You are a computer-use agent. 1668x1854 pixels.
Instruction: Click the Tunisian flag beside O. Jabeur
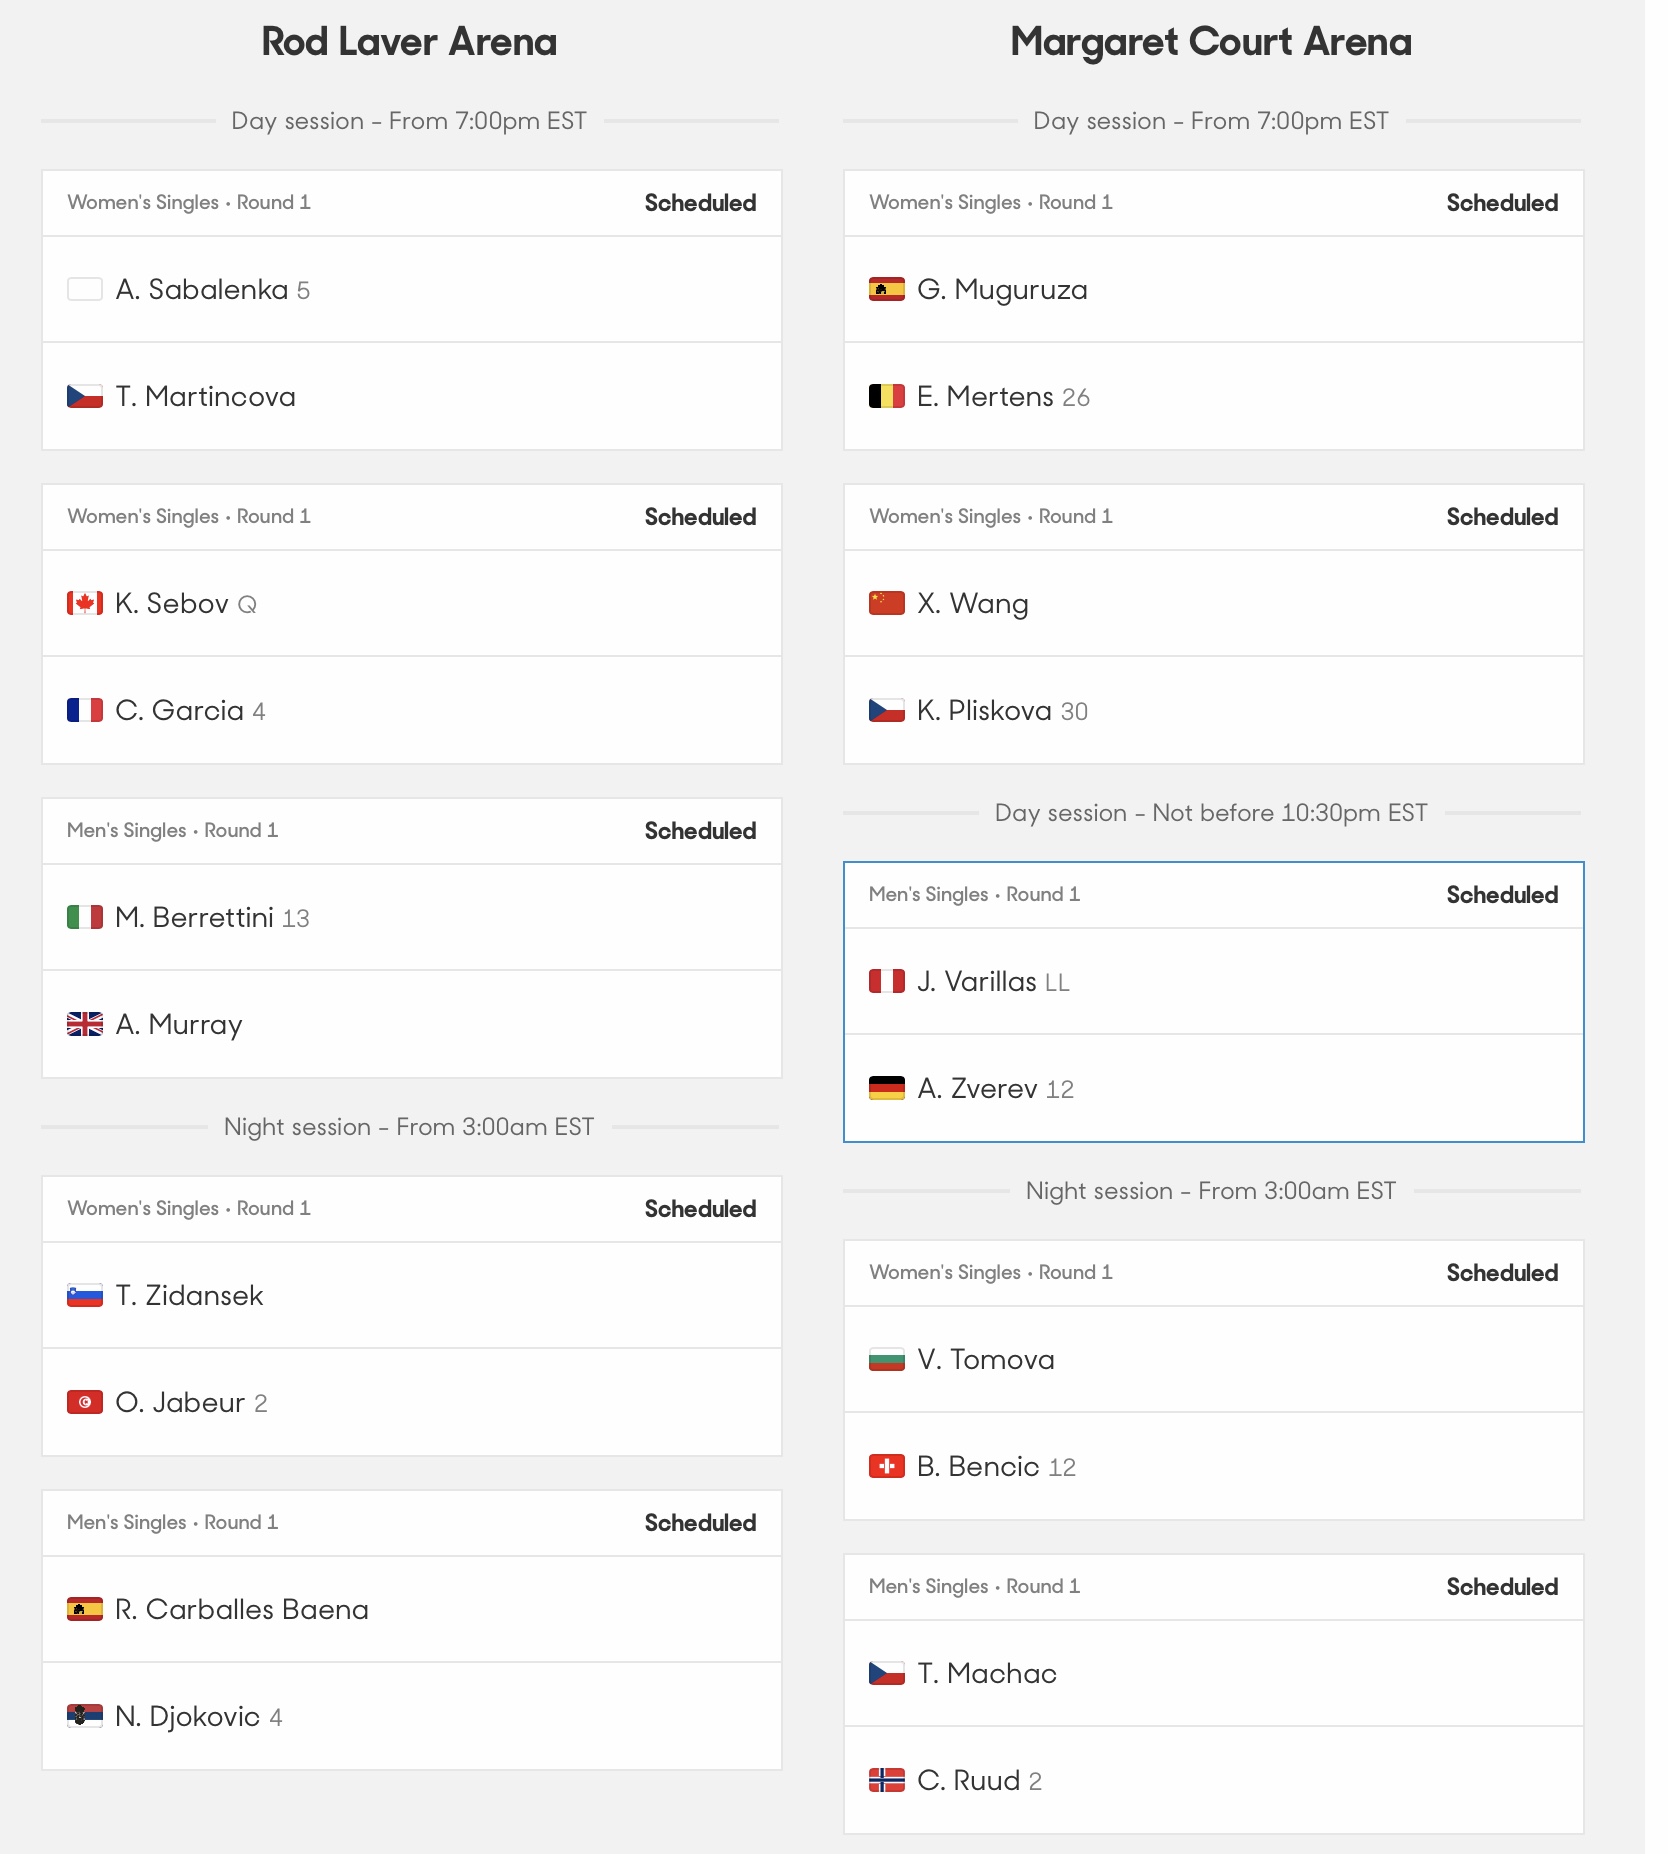coord(85,1402)
